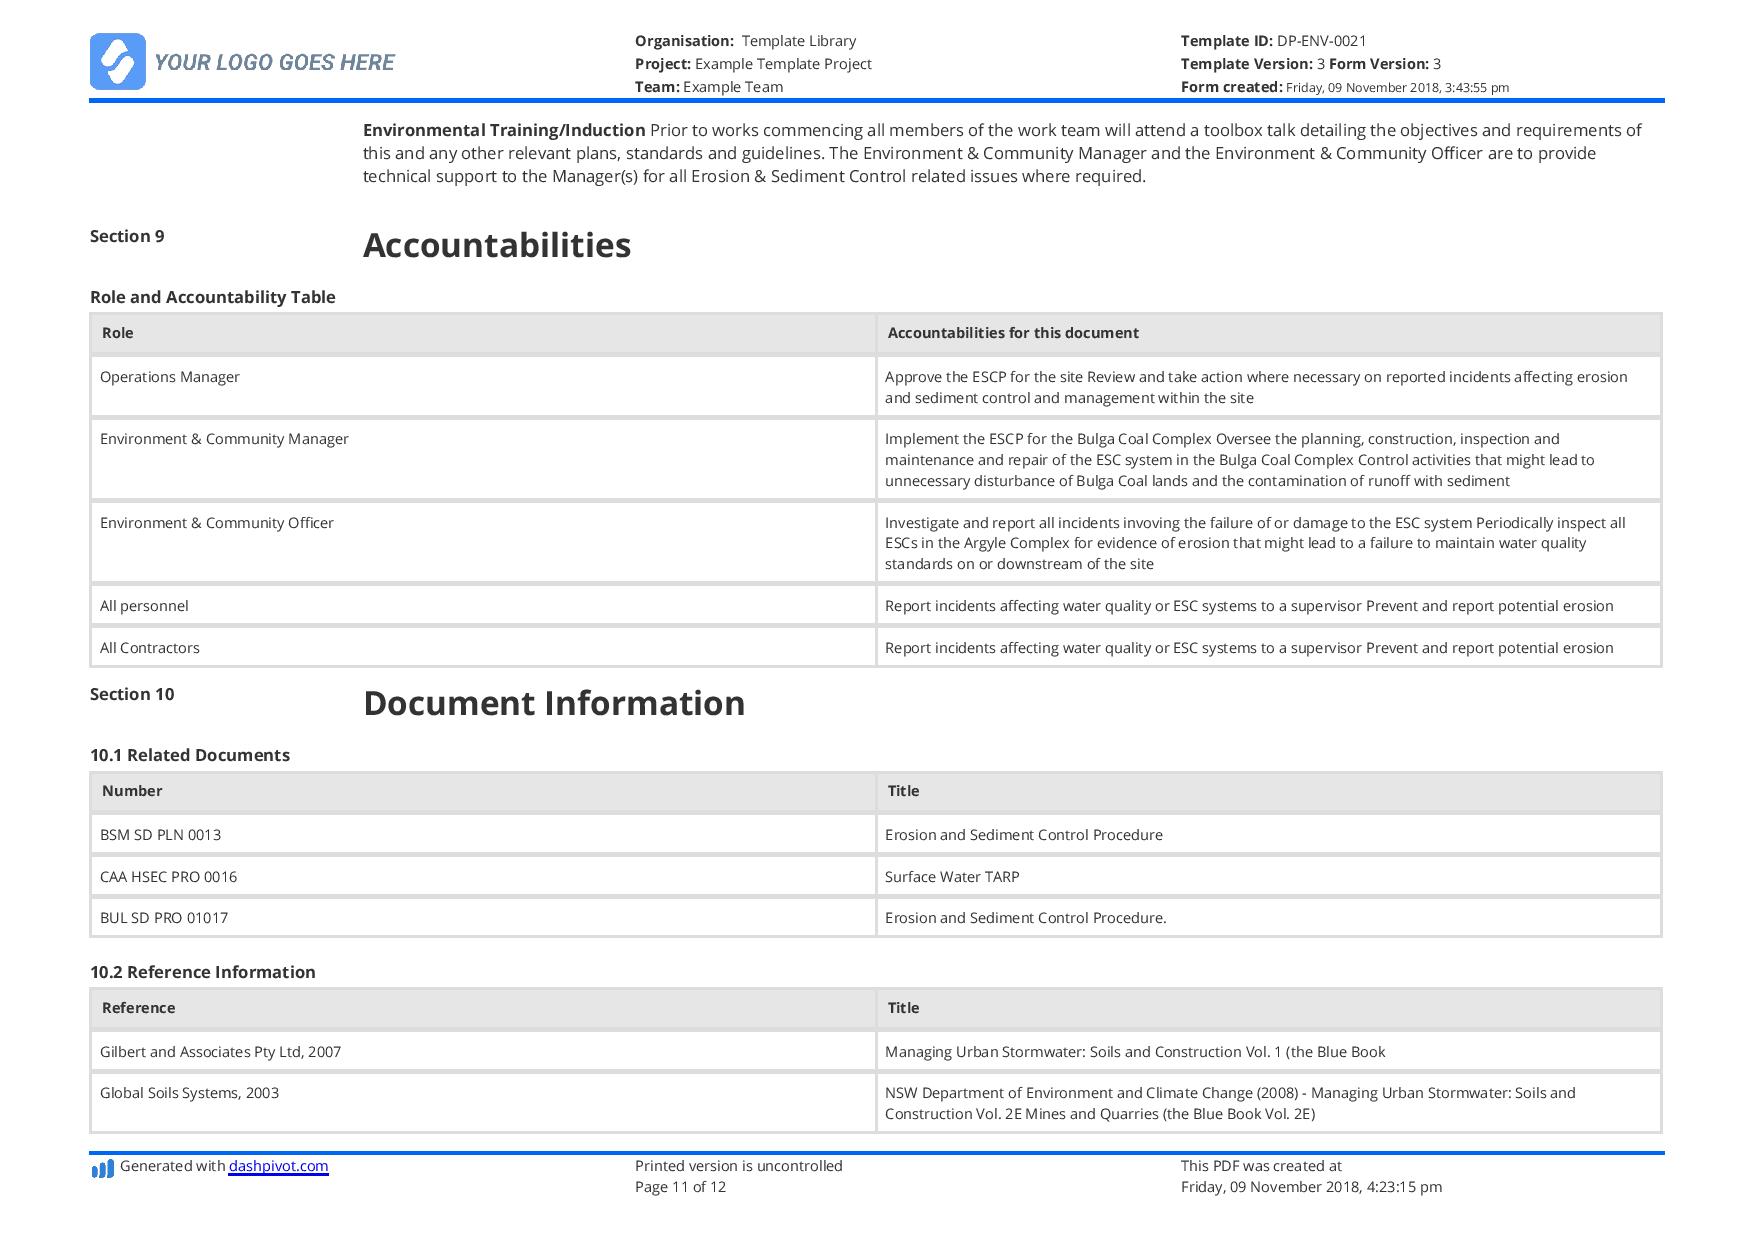Click 'YOUR LOGO GOES HERE' text
The height and width of the screenshot is (1240, 1754).
pos(274,63)
